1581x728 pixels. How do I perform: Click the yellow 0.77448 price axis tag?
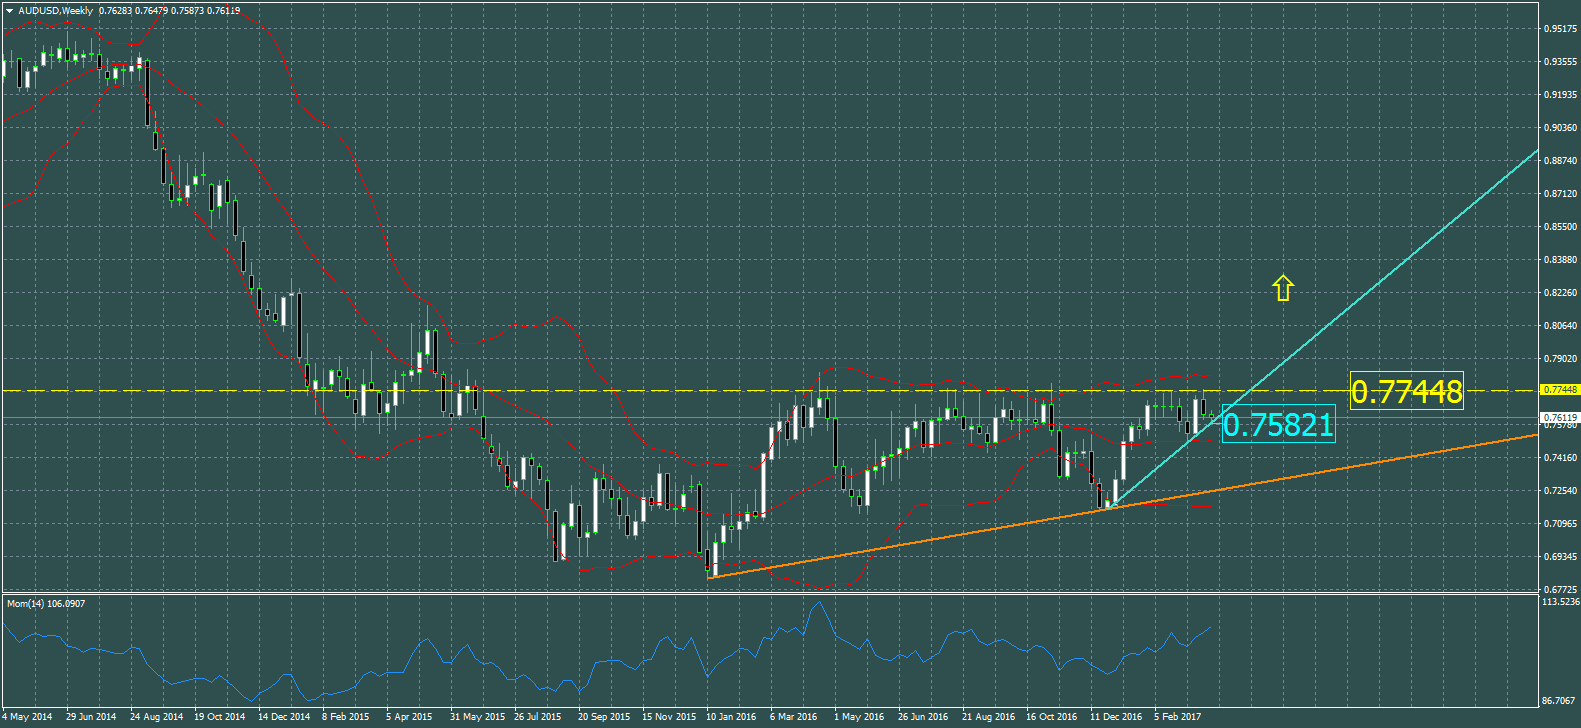1559,390
